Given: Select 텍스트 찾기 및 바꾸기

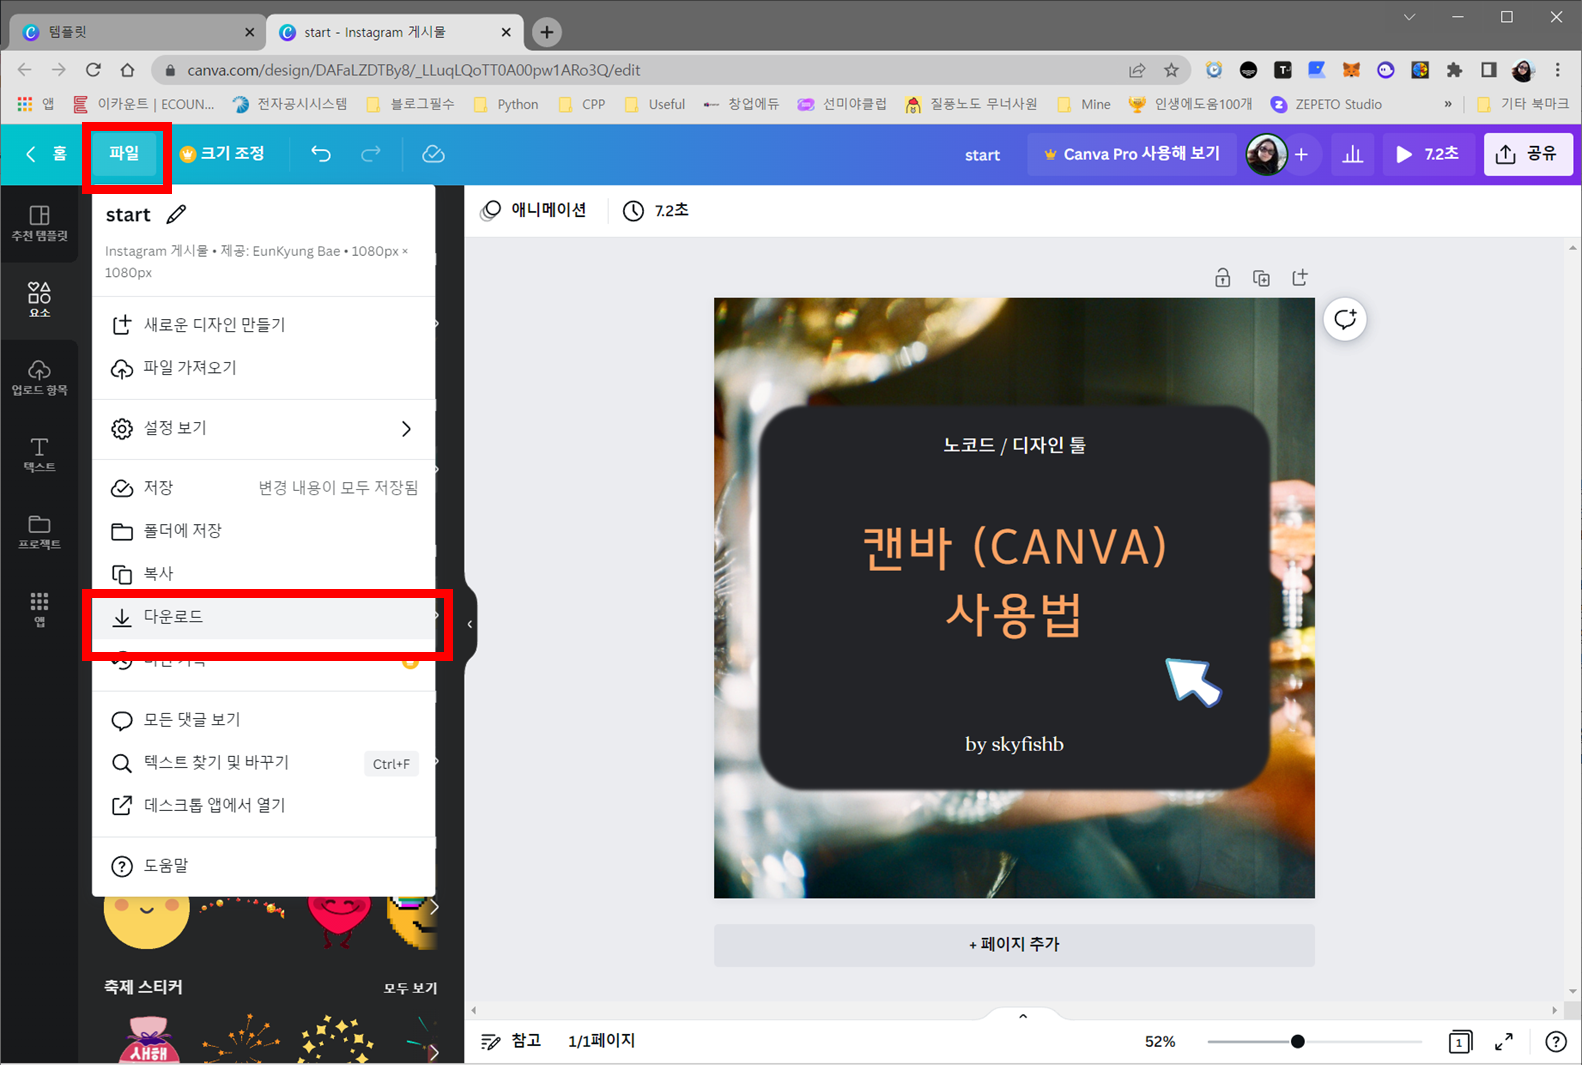Looking at the screenshot, I should click(x=264, y=763).
